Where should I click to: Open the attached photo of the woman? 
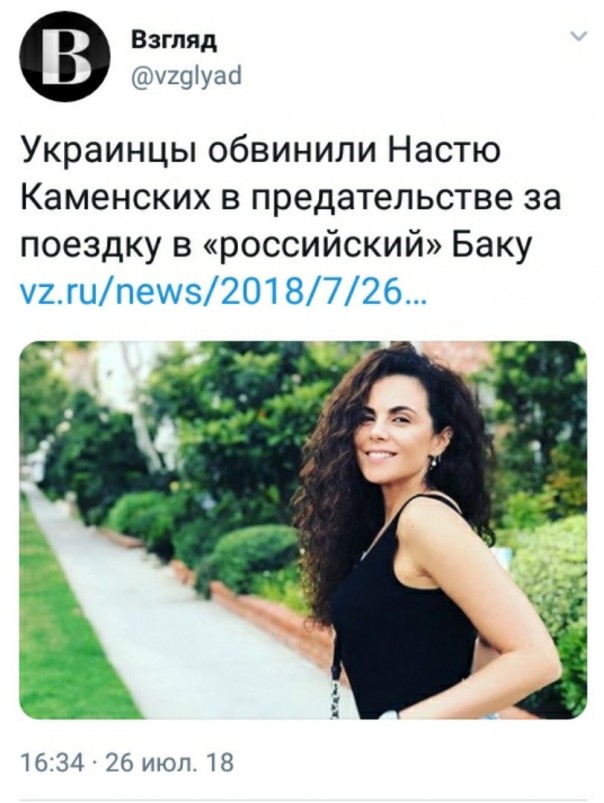(303, 530)
